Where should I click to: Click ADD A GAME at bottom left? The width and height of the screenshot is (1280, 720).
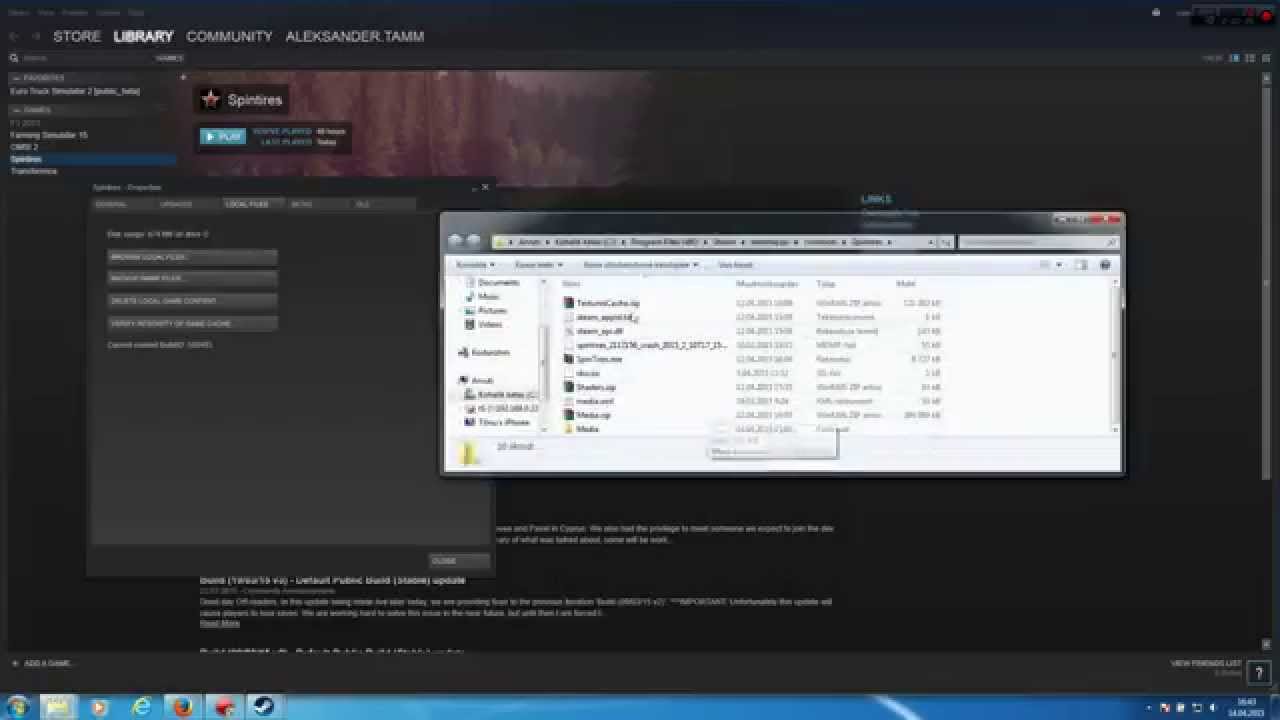pos(42,664)
